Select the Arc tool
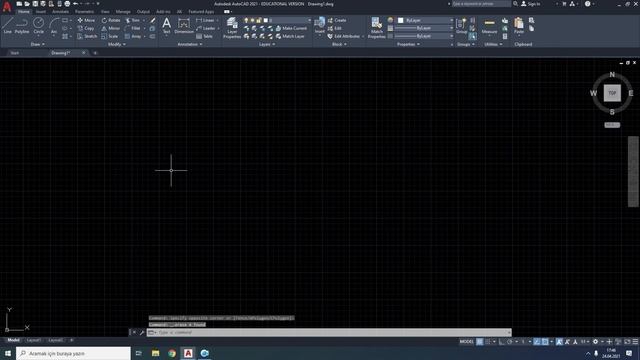This screenshot has width=640, height=360. (54, 26)
